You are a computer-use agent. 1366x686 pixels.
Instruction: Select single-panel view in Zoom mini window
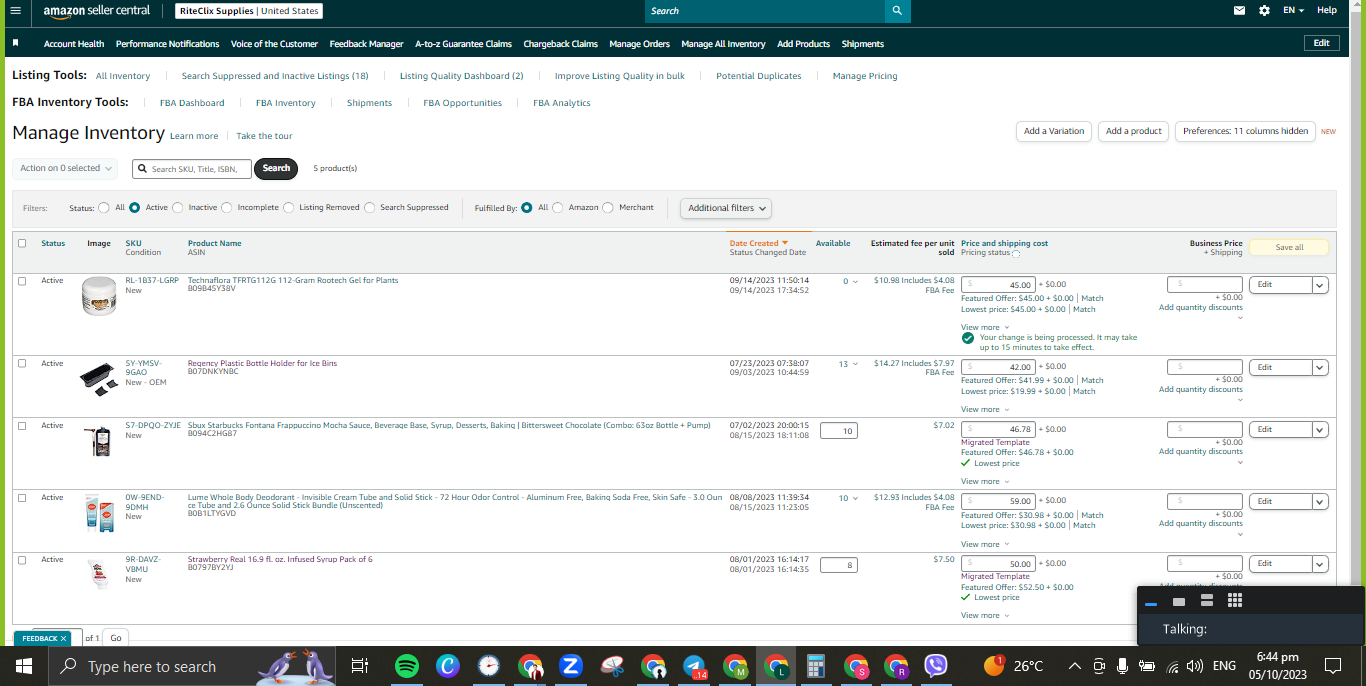pos(1179,601)
